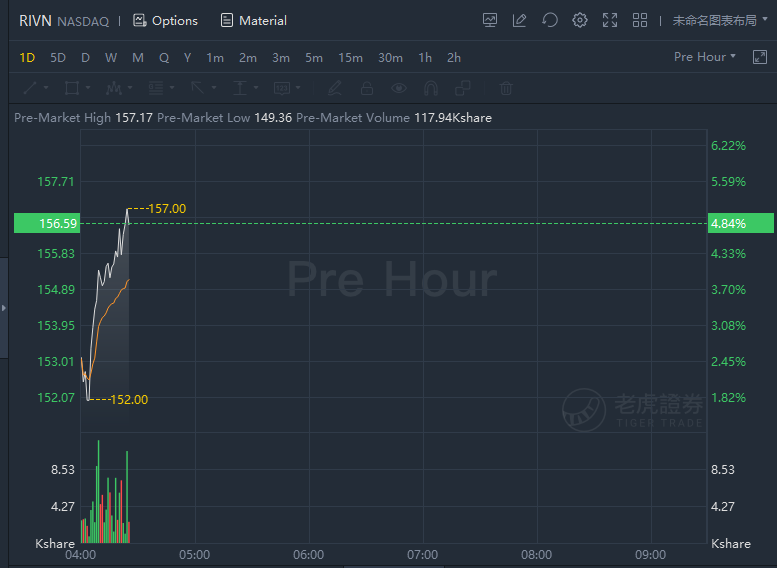The height and width of the screenshot is (568, 777).
Task: Click the Pre-Market High value 157.17
Action: (134, 118)
